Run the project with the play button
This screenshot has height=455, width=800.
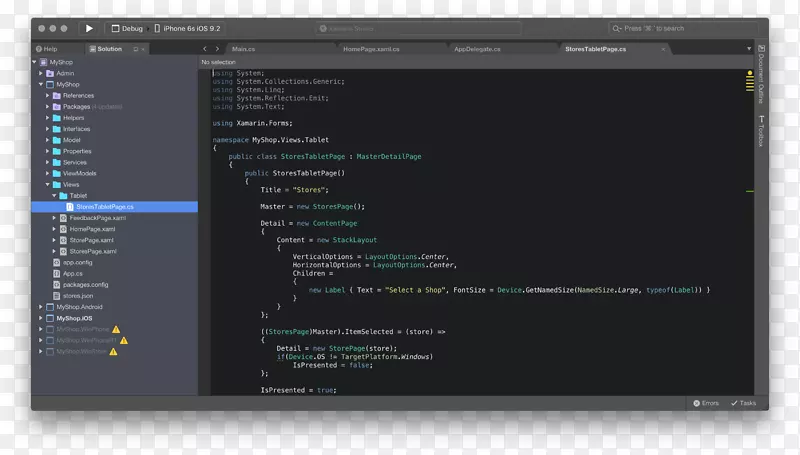(x=89, y=29)
